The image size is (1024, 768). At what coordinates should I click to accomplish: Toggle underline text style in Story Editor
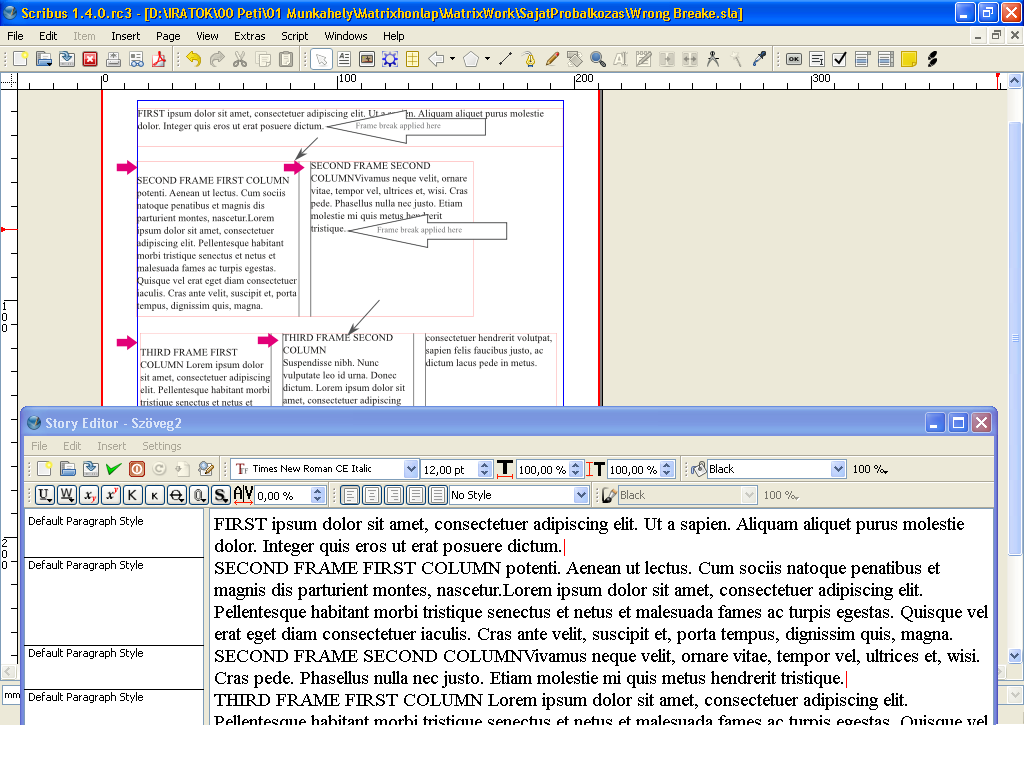pos(45,495)
